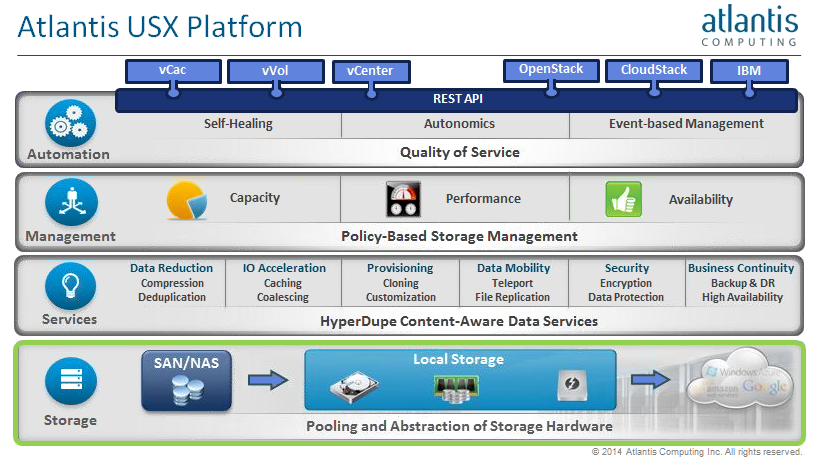Click the Capacity label
Viewport: 817px width, 461px height.
(x=255, y=198)
